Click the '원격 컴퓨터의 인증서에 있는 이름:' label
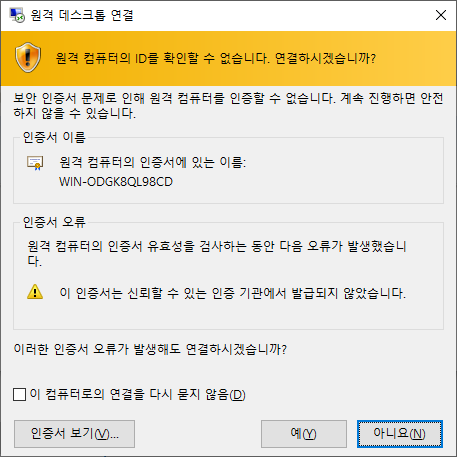The width and height of the screenshot is (457, 457). tap(153, 163)
